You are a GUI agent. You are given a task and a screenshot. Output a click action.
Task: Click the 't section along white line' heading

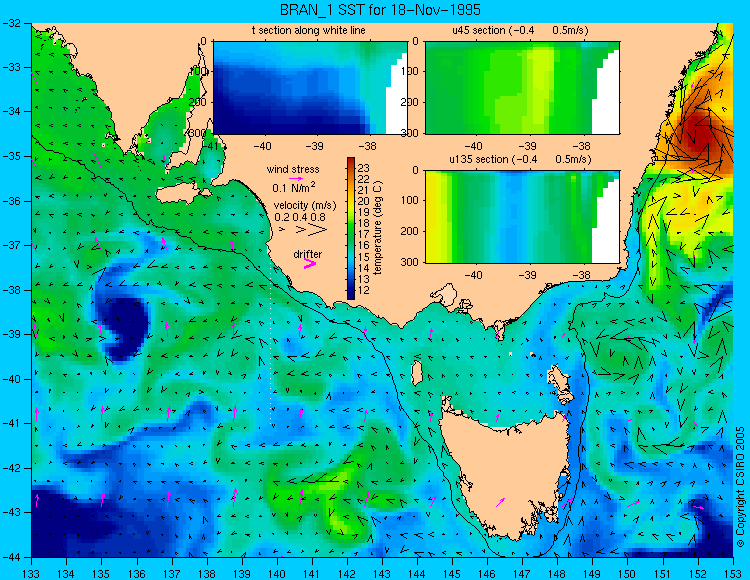pyautogui.click(x=309, y=30)
